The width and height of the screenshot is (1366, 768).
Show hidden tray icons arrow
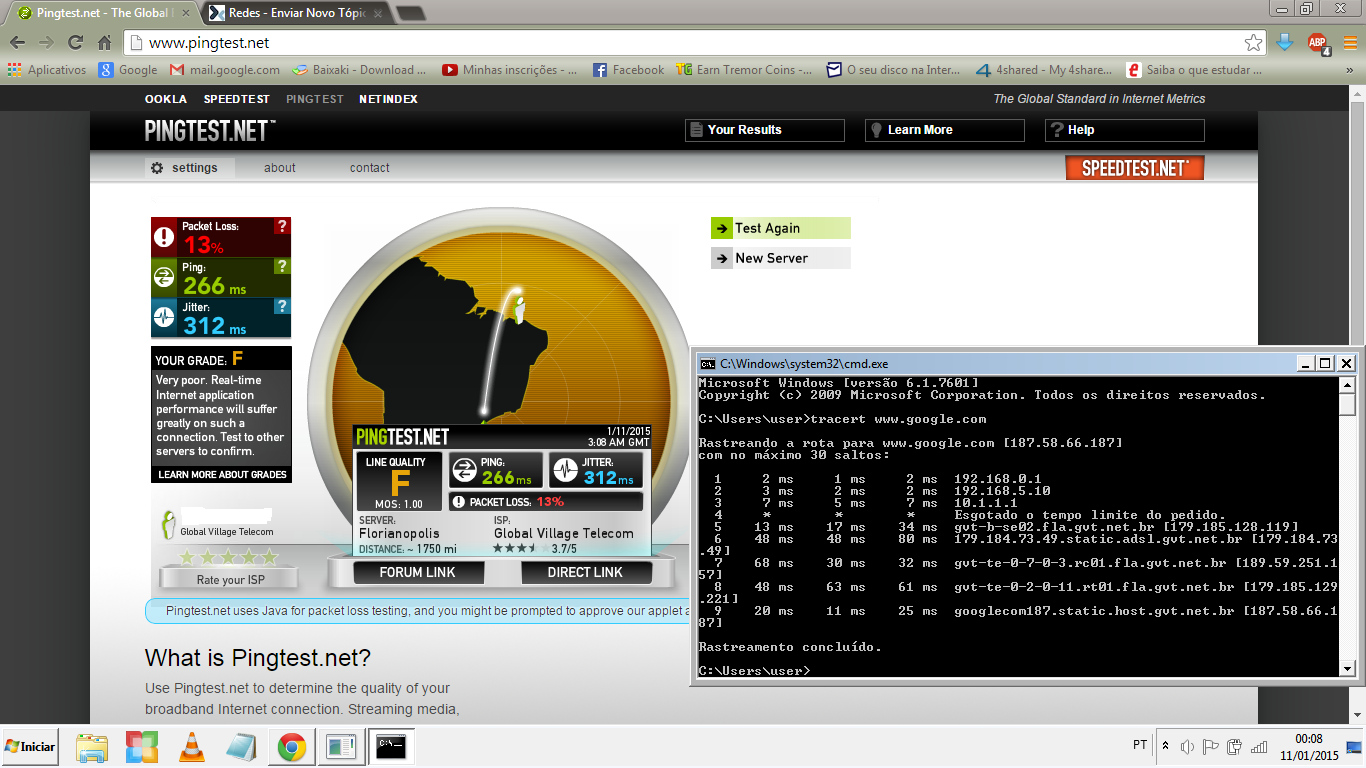pos(1164,746)
